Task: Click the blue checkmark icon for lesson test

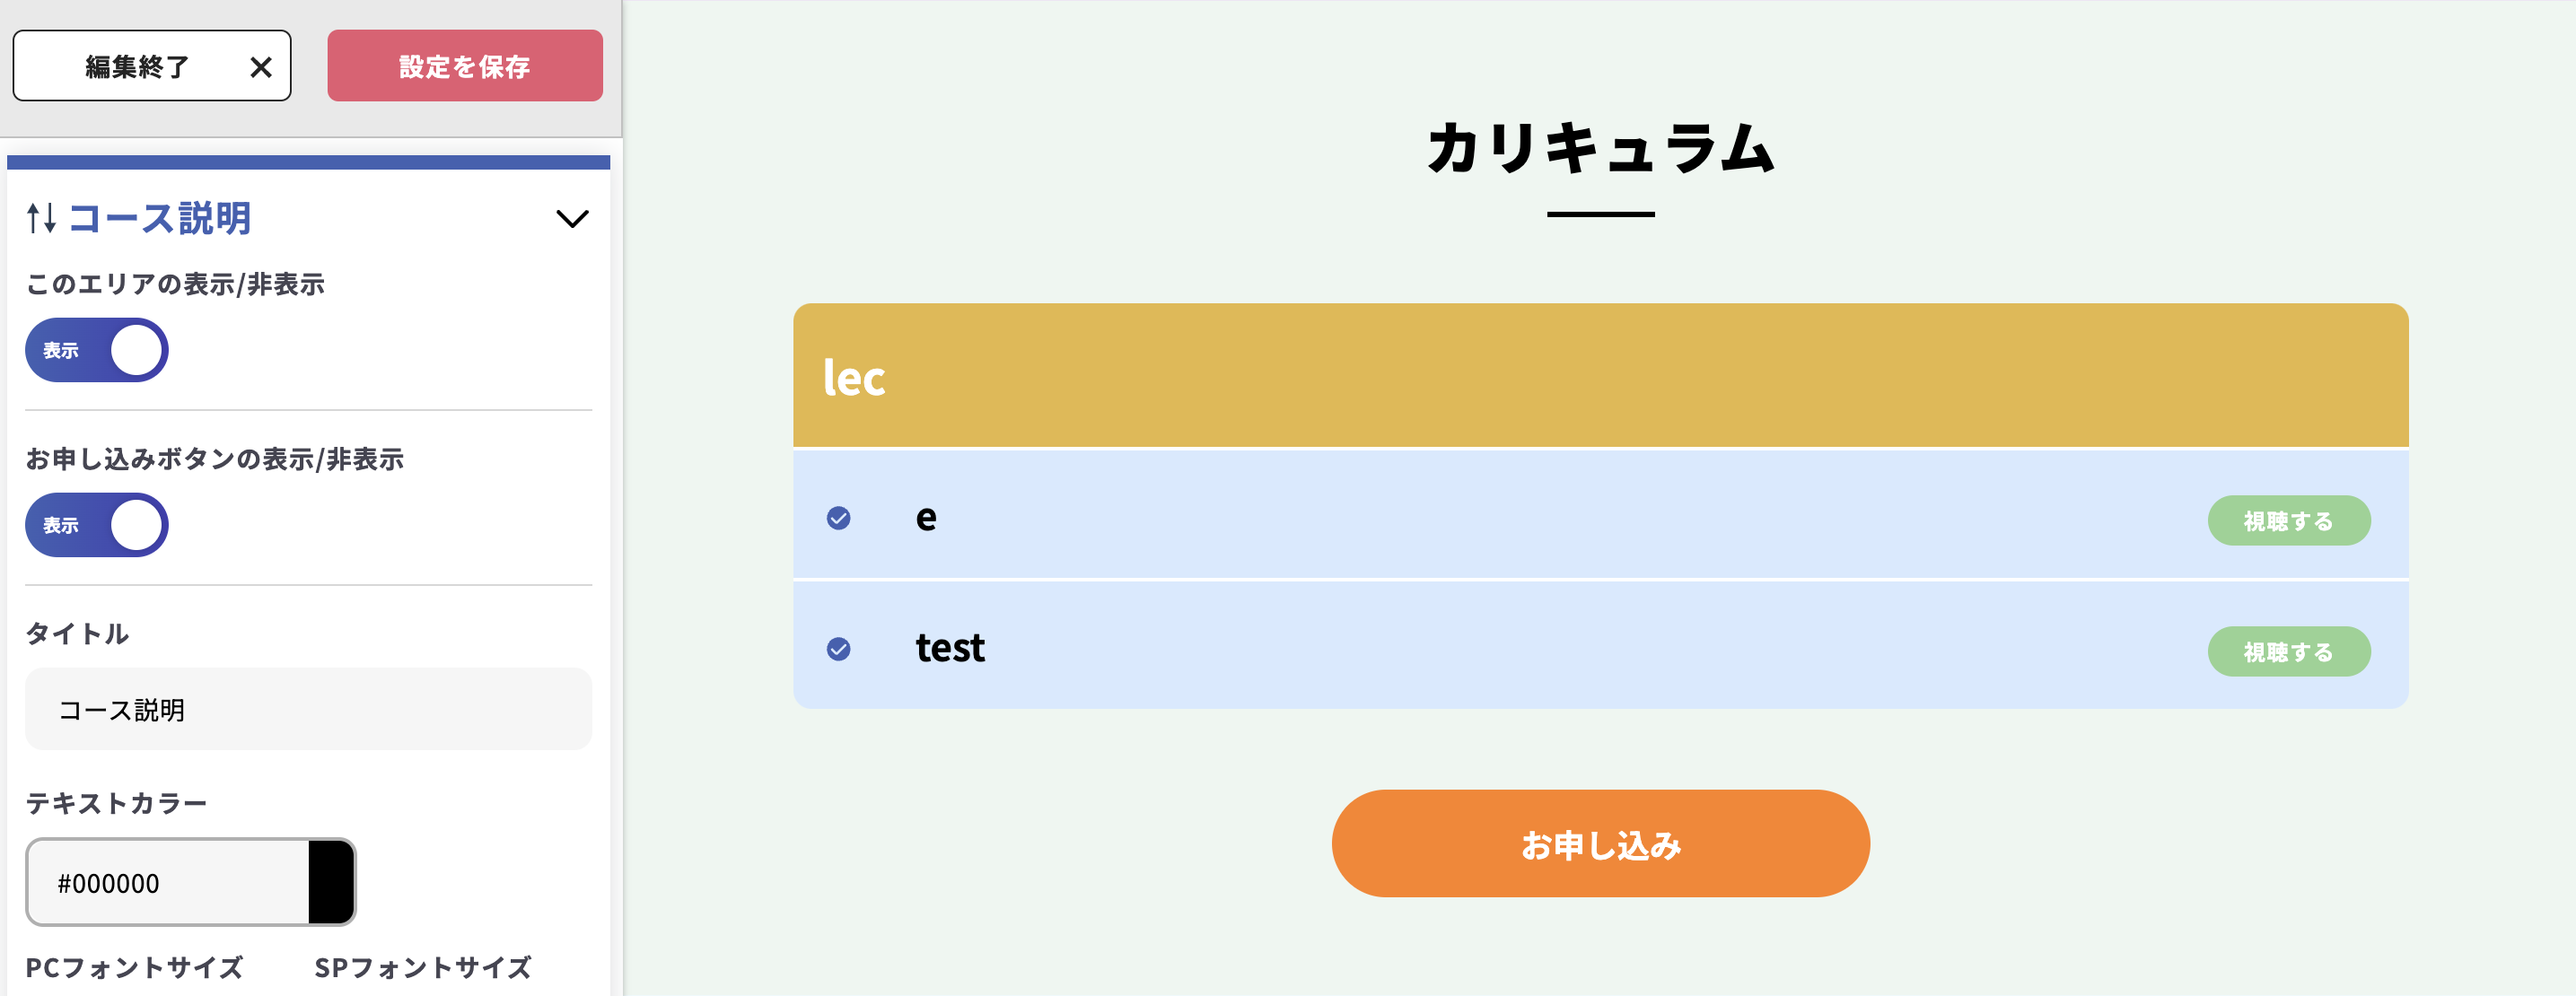Action: 839,650
